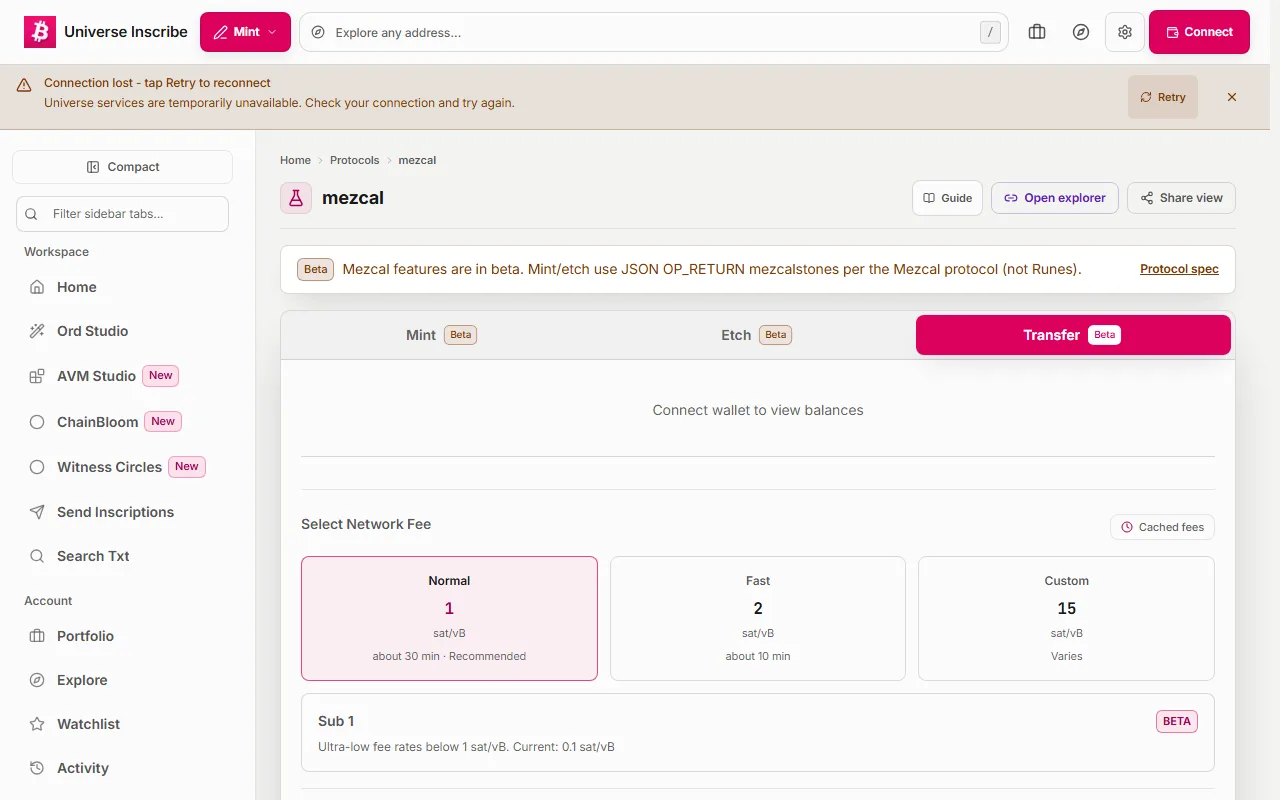Image resolution: width=1280 pixels, height=800 pixels.
Task: Click the New badge beside AVM Studio
Action: point(161,376)
